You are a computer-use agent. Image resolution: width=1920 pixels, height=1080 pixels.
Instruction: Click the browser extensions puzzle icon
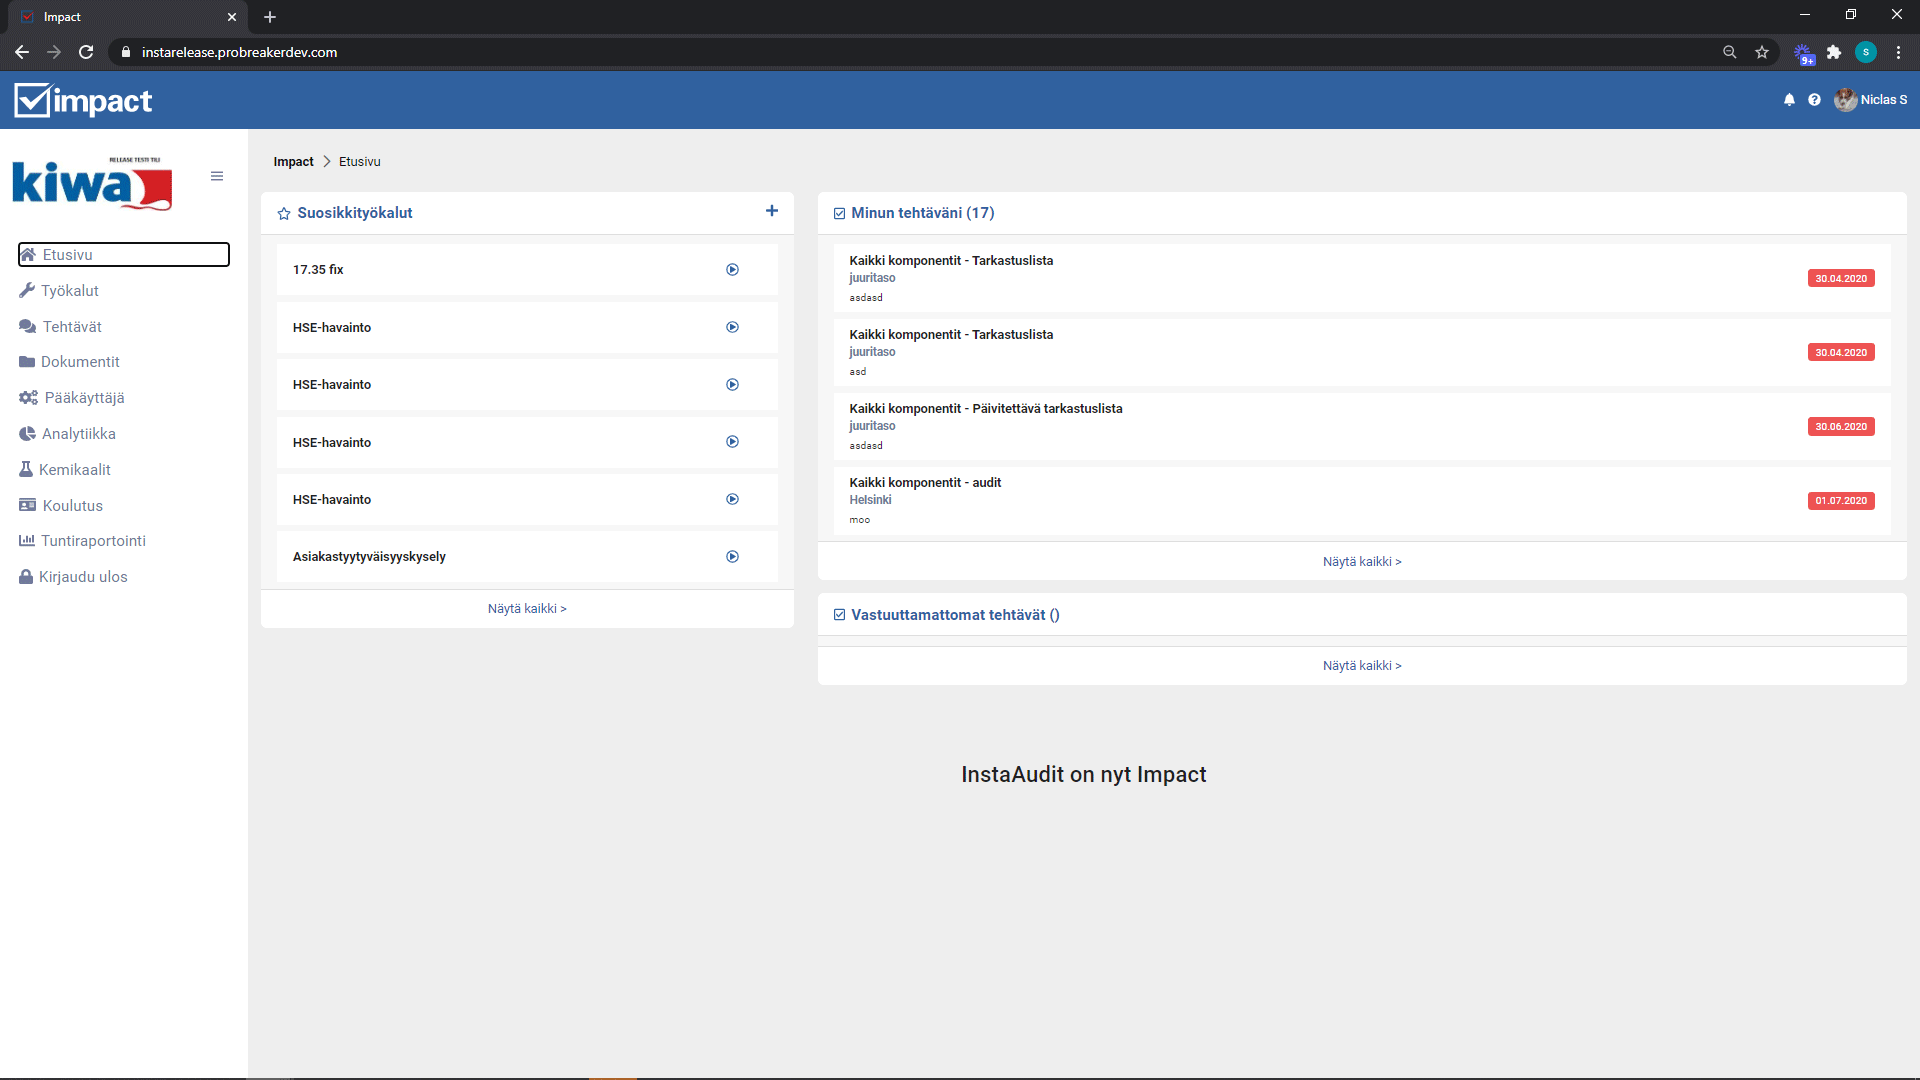[1833, 52]
